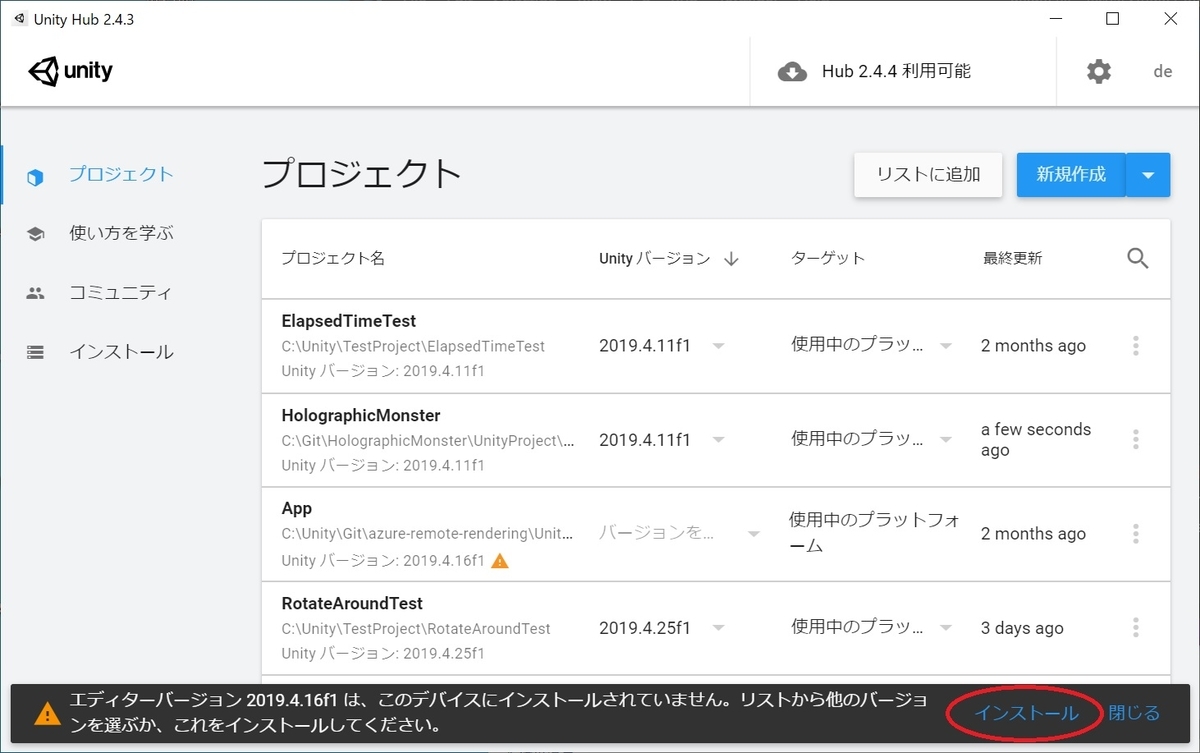This screenshot has width=1200, height=753.
Task: Sort by Unity バージョン arrow icon
Action: click(731, 258)
